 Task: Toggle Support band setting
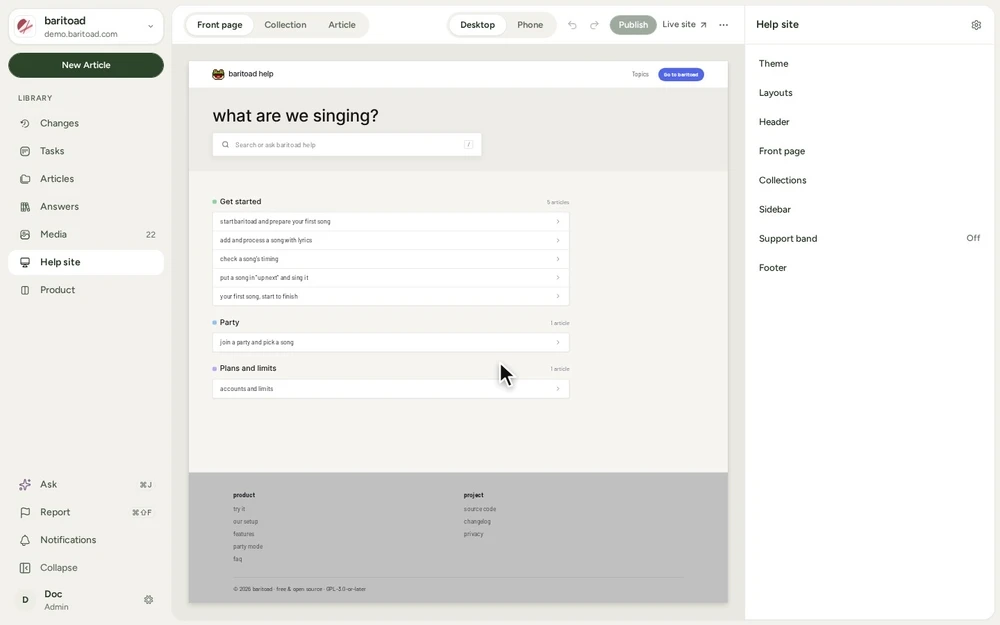pos(869,239)
